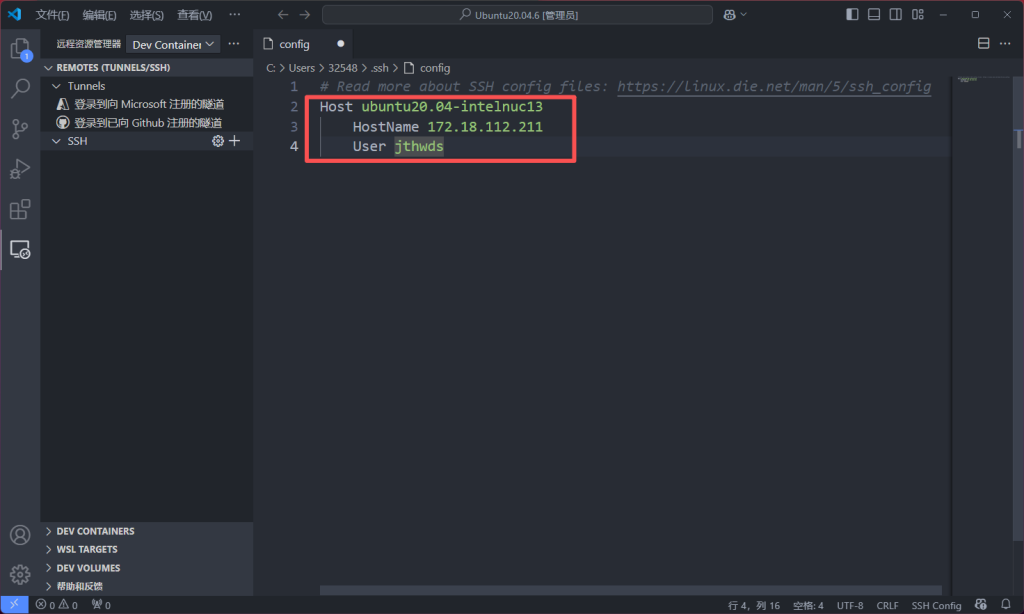
Task: Click the SSH Config language mode button
Action: coord(936,605)
